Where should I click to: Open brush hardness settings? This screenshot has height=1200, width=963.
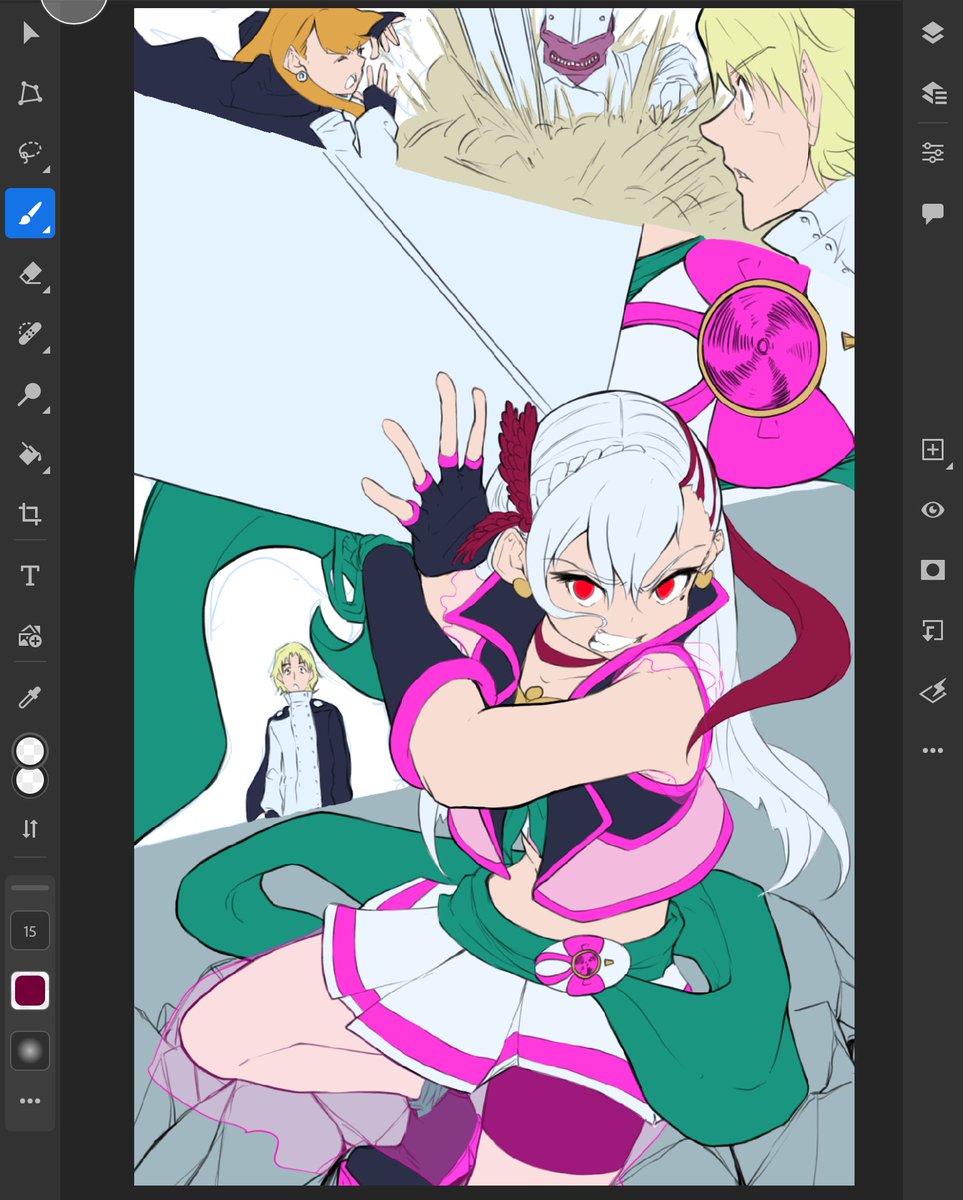[30, 1051]
